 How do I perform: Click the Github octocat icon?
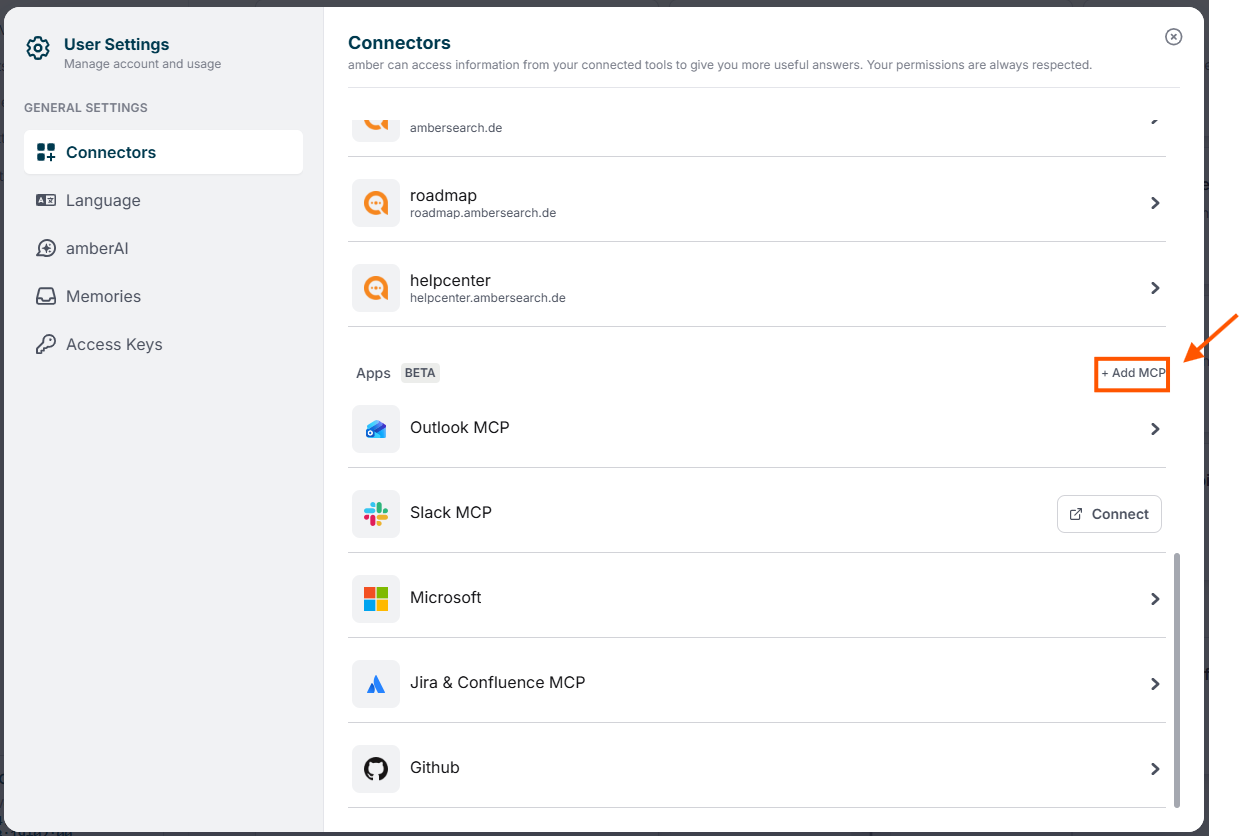(x=376, y=769)
